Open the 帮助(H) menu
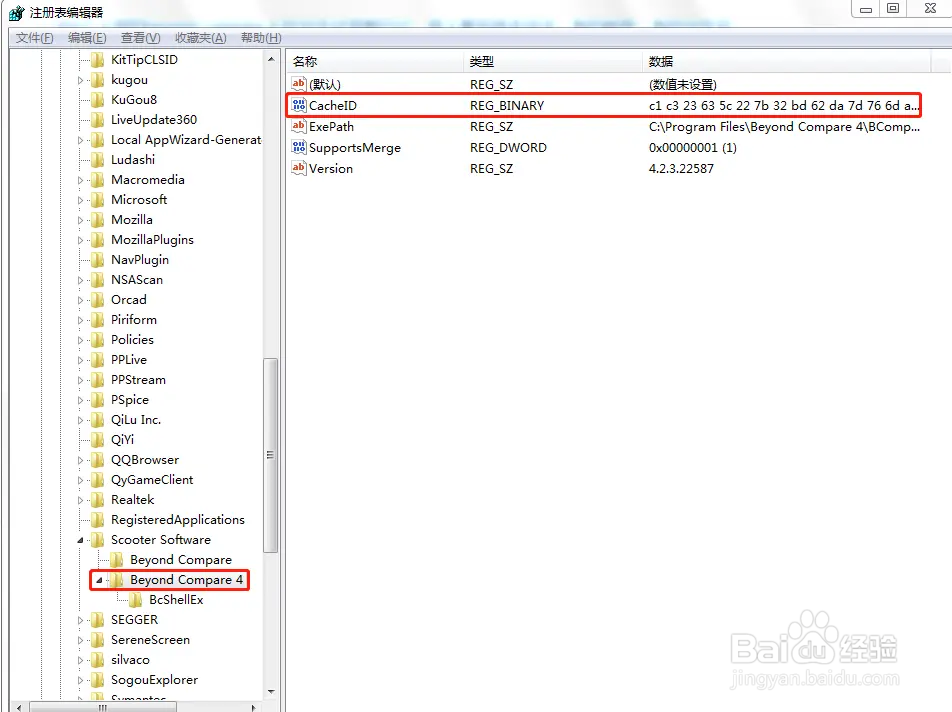The width and height of the screenshot is (952, 712). click(261, 38)
